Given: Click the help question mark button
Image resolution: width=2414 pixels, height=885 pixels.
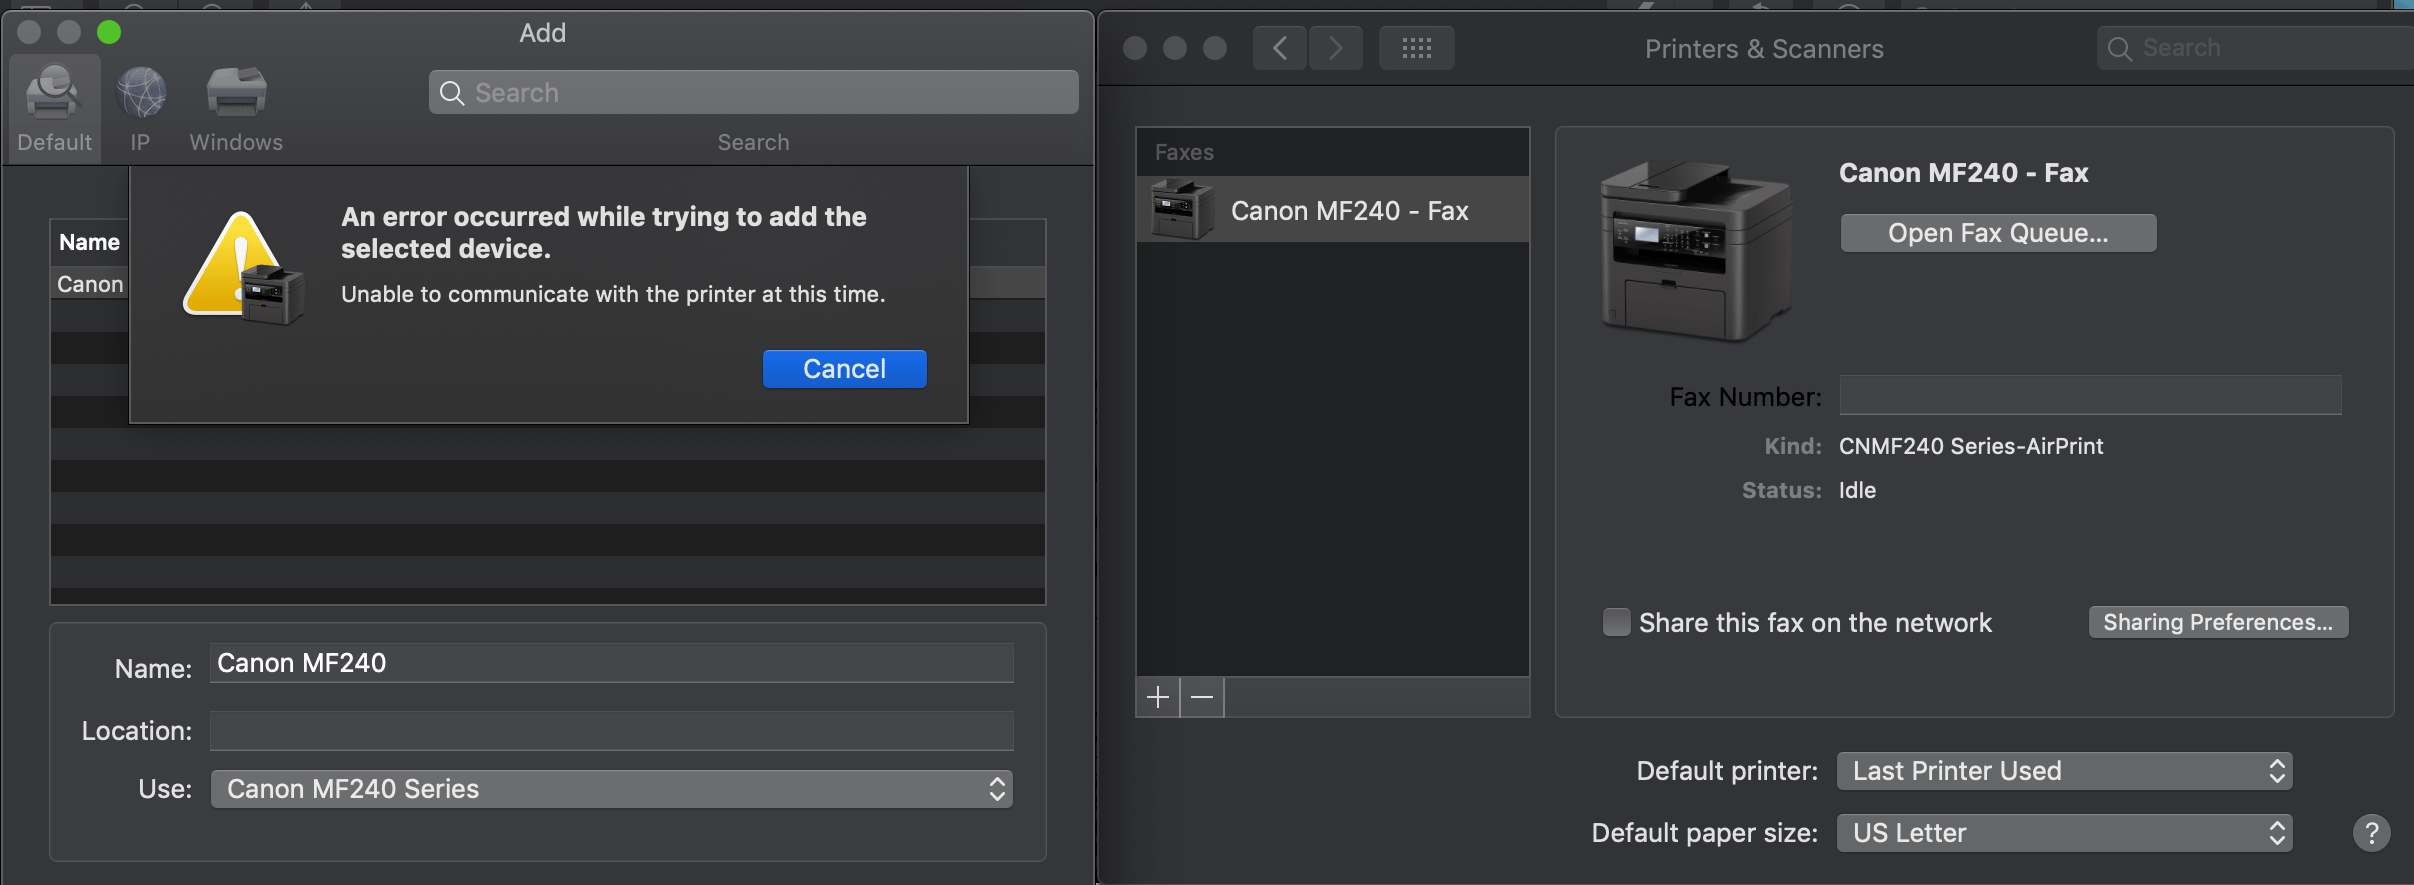Looking at the screenshot, I should pos(2372,833).
